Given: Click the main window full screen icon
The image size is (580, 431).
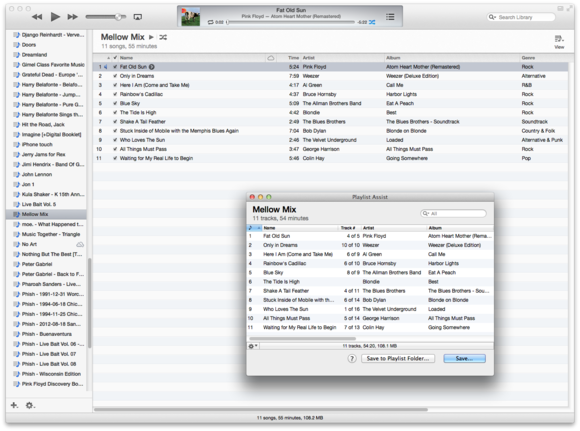Looking at the screenshot, I should [x=570, y=8].
